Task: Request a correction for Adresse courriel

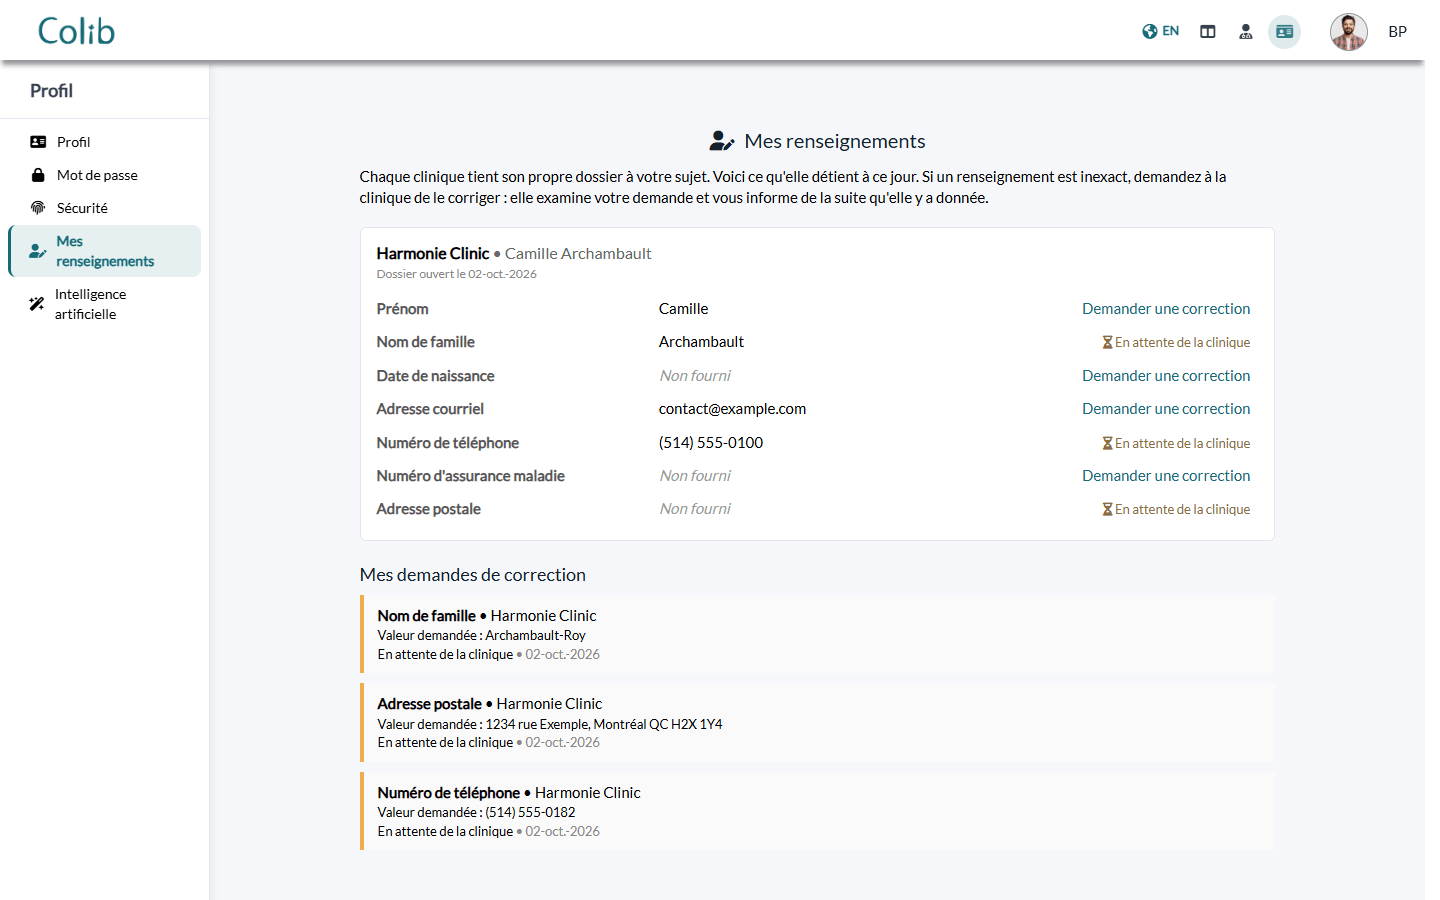Action: pyautogui.click(x=1166, y=409)
